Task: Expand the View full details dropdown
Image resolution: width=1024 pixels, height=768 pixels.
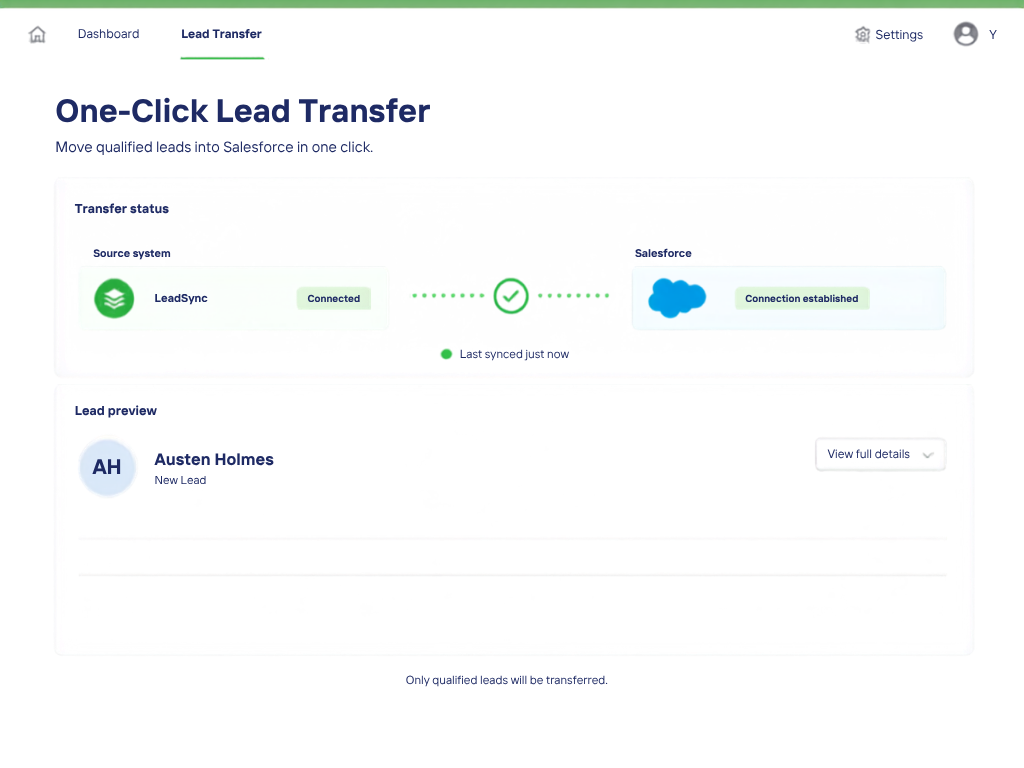Action: [880, 455]
